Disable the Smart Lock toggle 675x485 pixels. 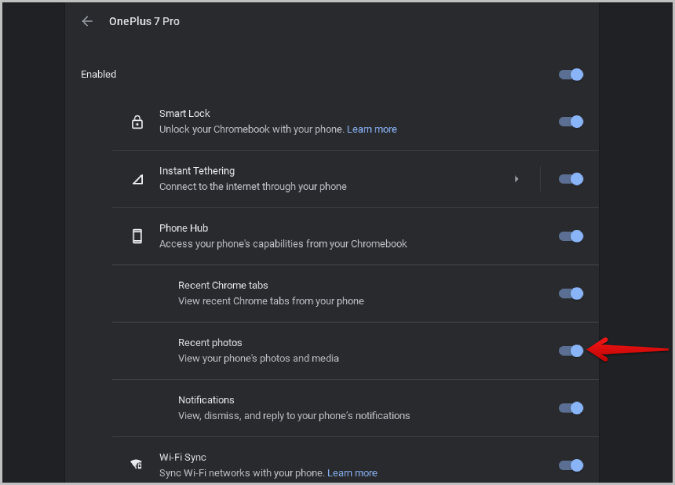click(571, 122)
